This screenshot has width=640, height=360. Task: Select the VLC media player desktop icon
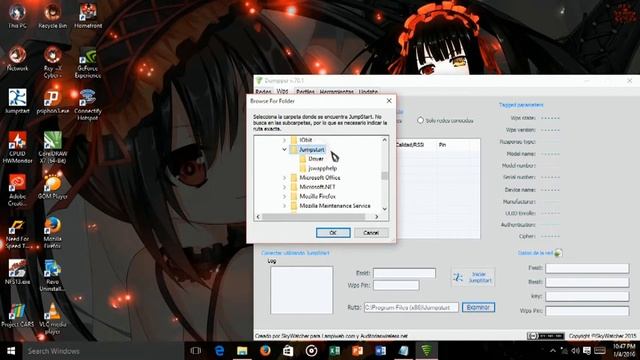pos(52,319)
